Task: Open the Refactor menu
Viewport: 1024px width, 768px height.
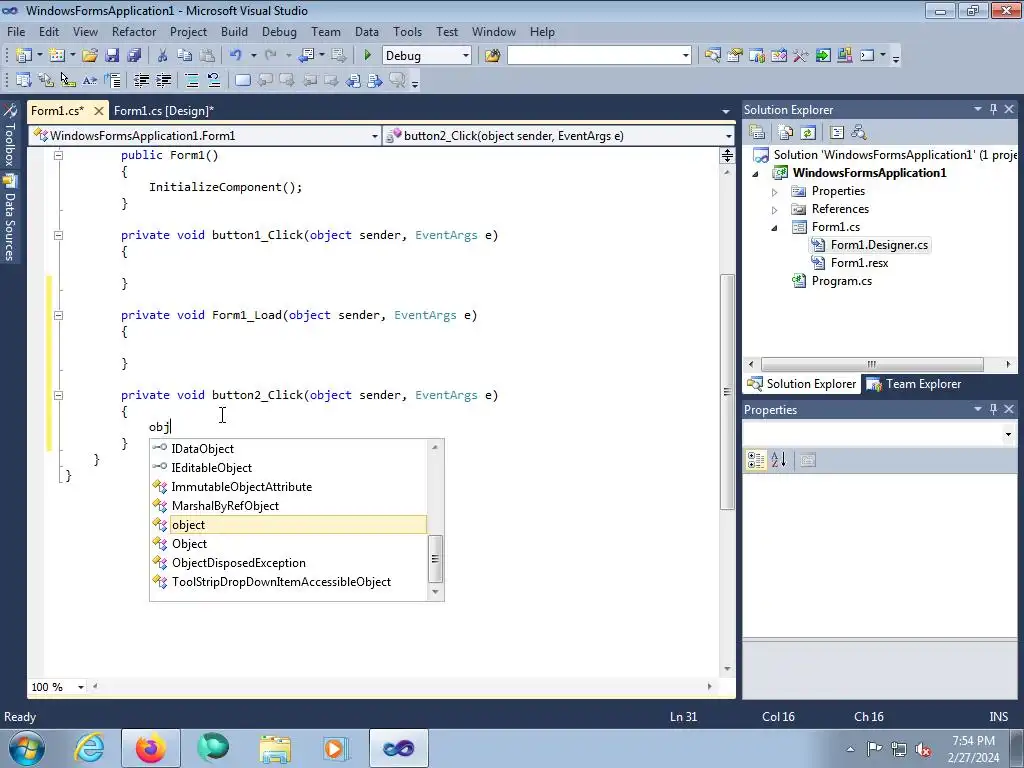Action: pos(134,31)
